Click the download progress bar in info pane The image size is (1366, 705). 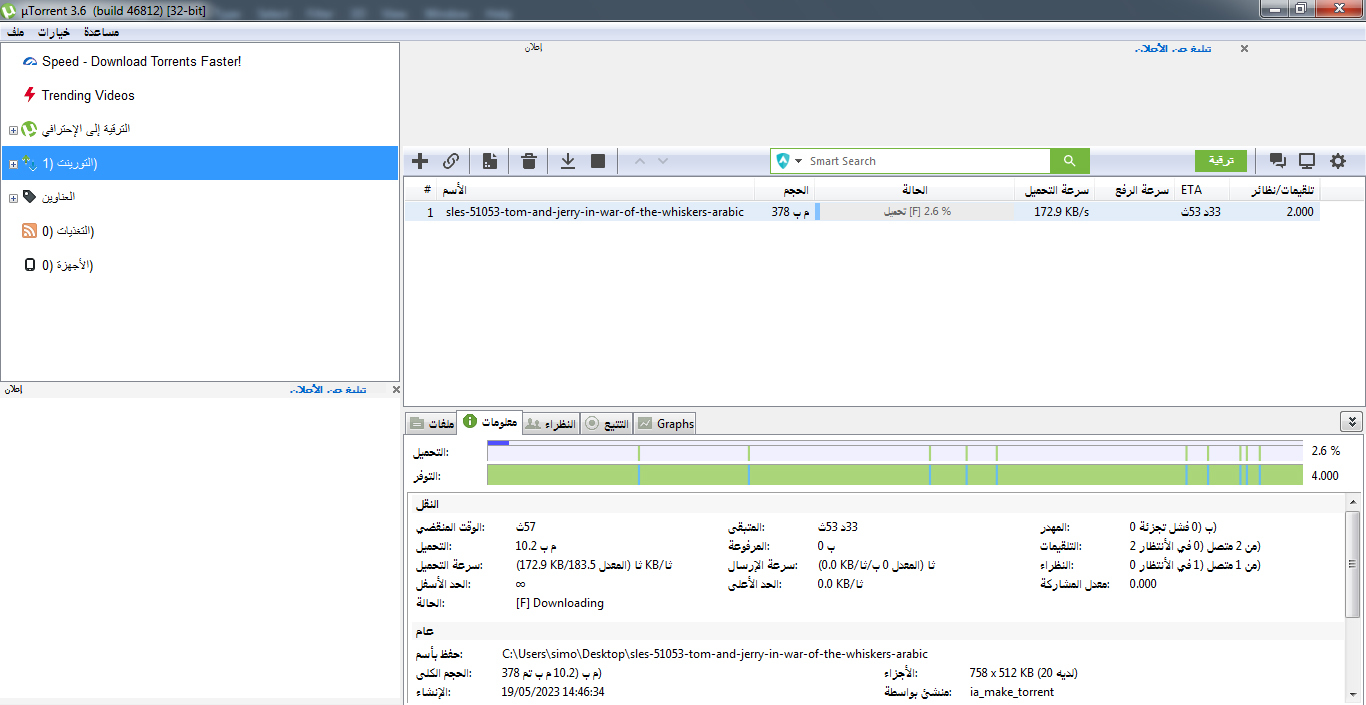pyautogui.click(x=894, y=452)
